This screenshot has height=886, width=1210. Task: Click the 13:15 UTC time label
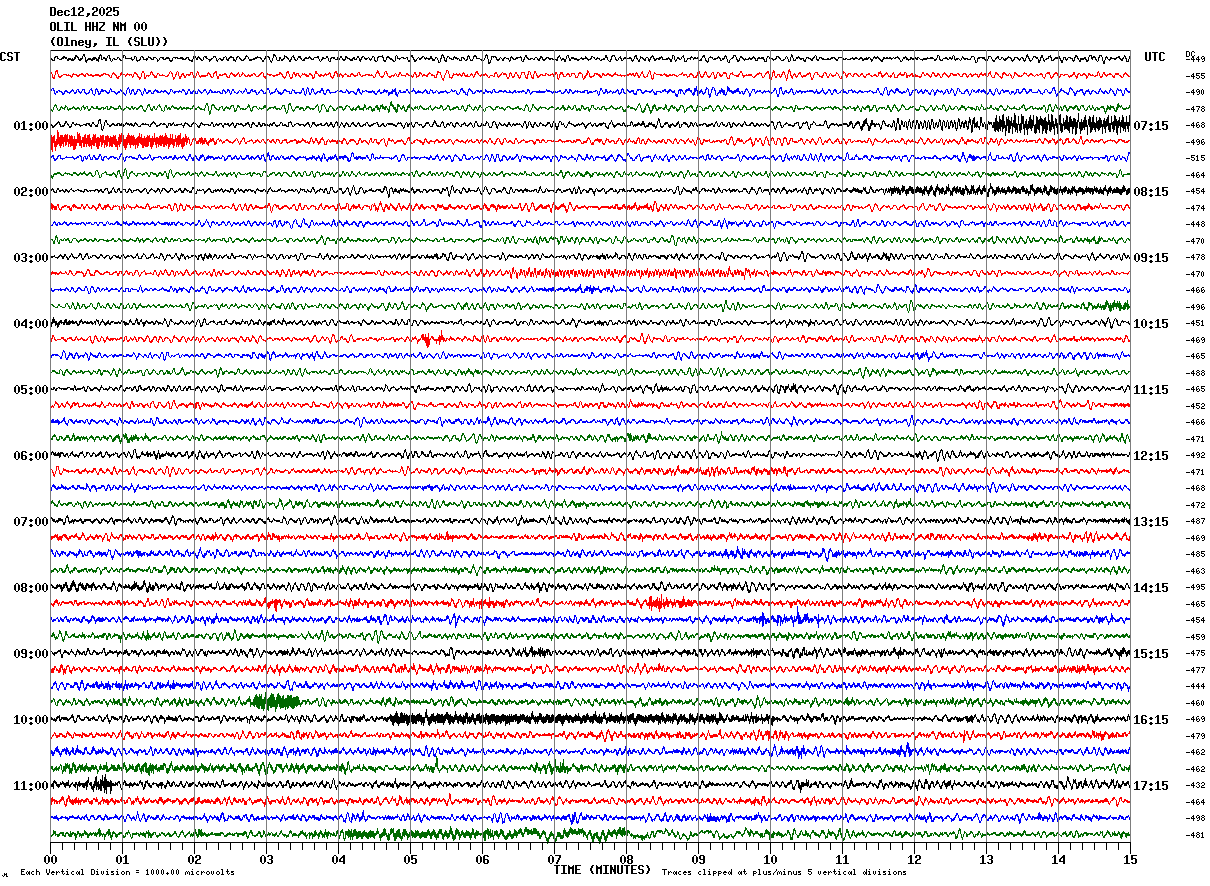tap(1151, 522)
